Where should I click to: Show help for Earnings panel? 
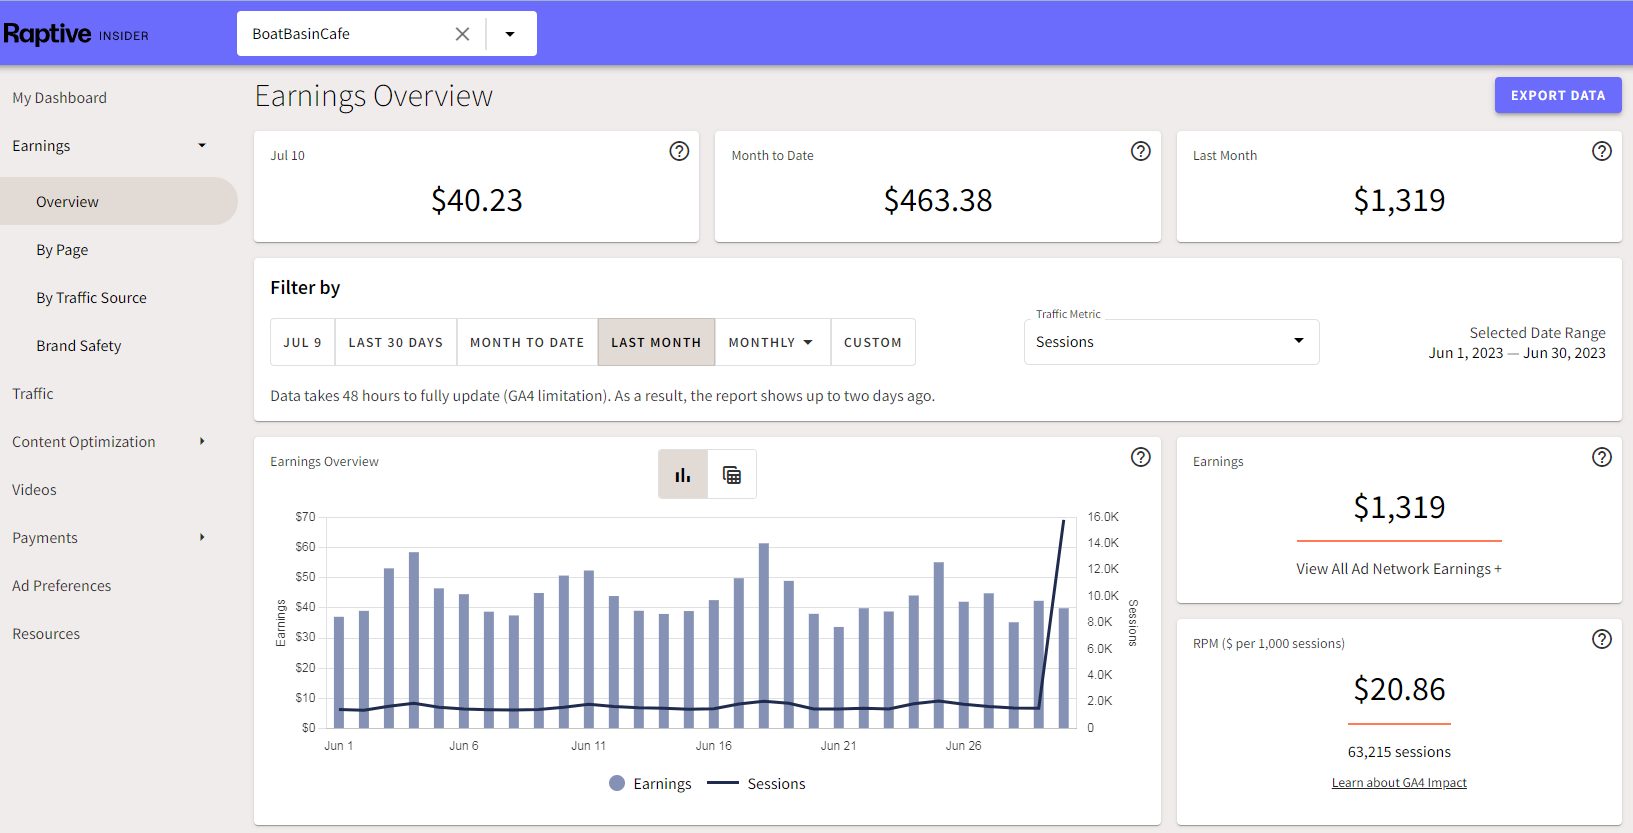click(x=1602, y=457)
